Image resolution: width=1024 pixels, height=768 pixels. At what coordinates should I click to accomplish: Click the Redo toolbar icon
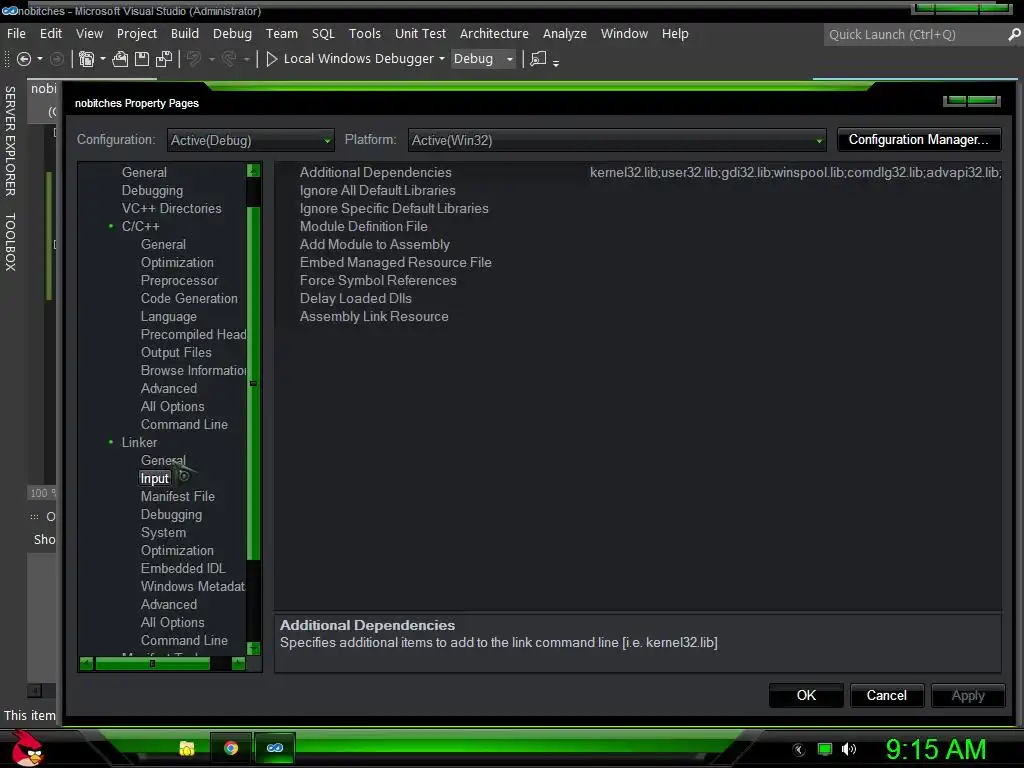click(229, 59)
